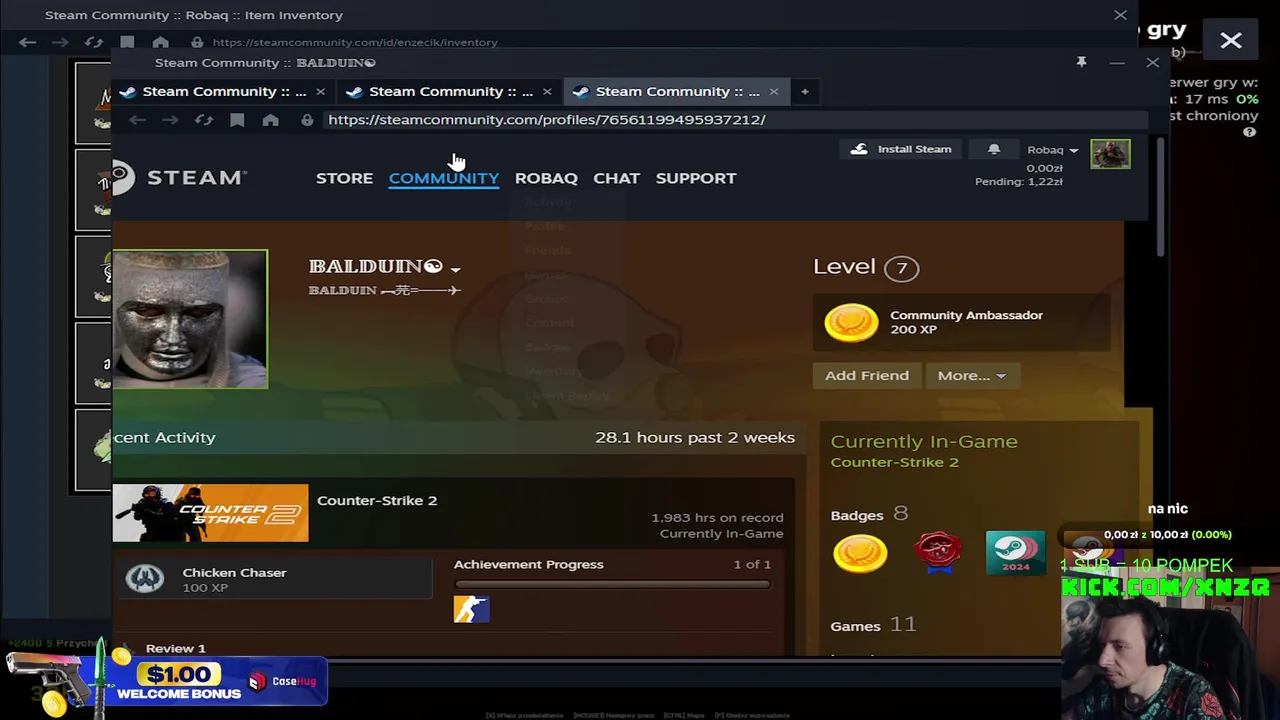Open the Steam 2024 badge
1280x720 pixels.
coord(1015,552)
